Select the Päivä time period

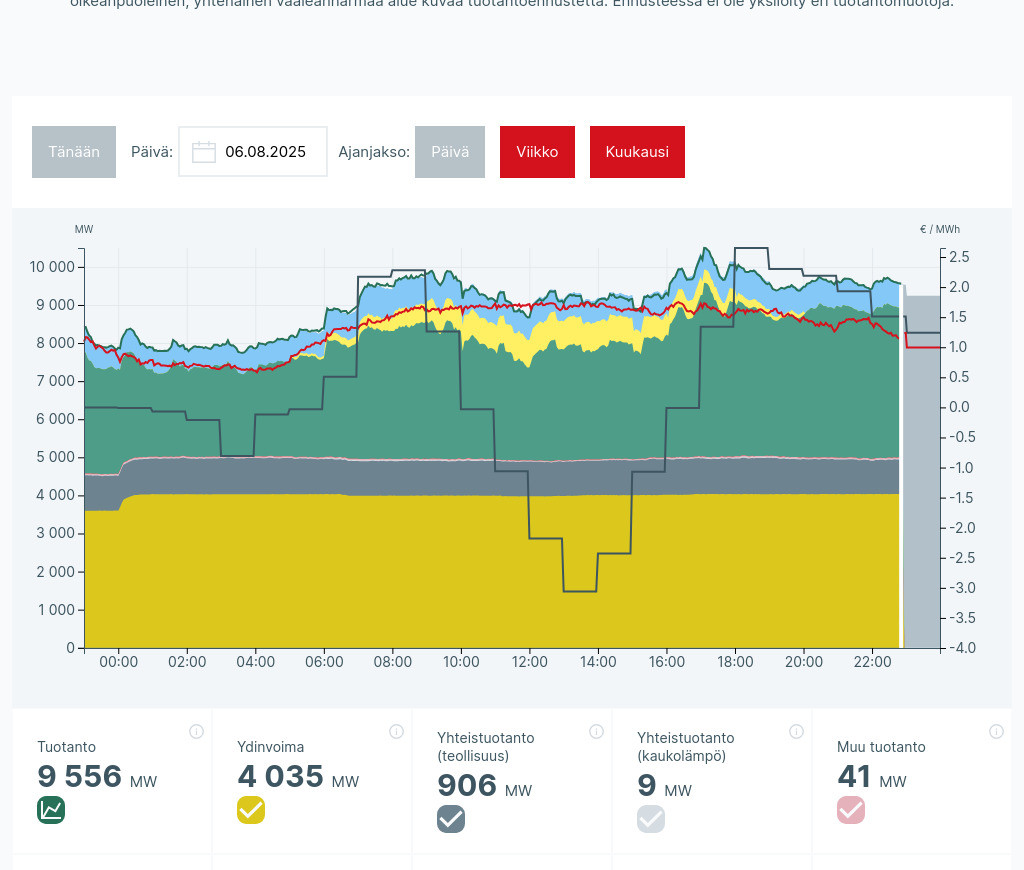pyautogui.click(x=450, y=152)
